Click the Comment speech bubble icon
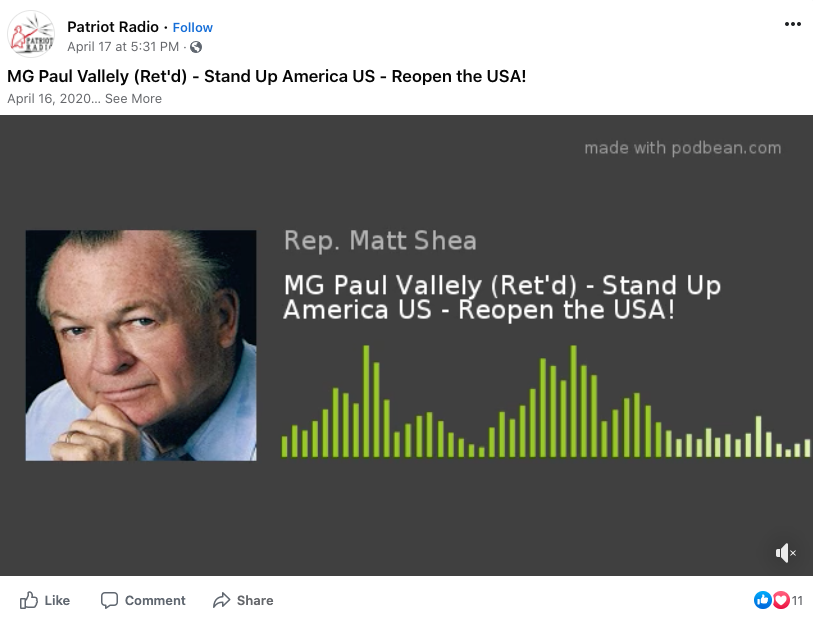Image resolution: width=813 pixels, height=618 pixels. (110, 600)
